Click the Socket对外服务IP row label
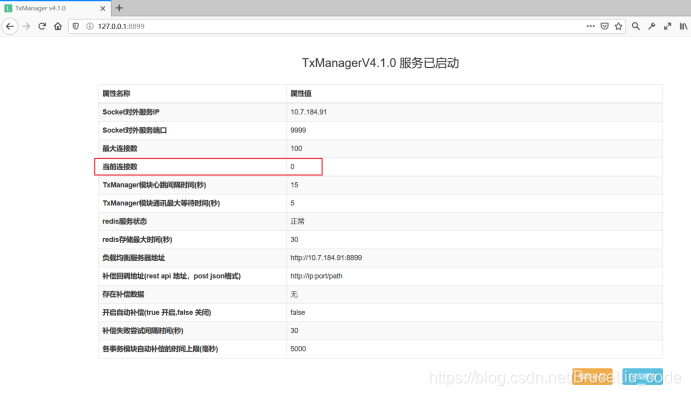 [x=131, y=112]
